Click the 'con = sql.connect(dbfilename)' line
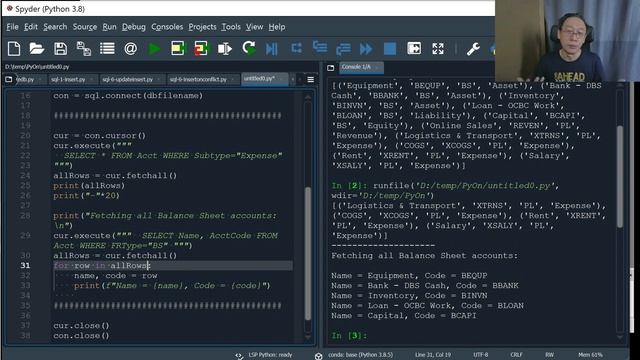The image size is (640, 360). 128,96
